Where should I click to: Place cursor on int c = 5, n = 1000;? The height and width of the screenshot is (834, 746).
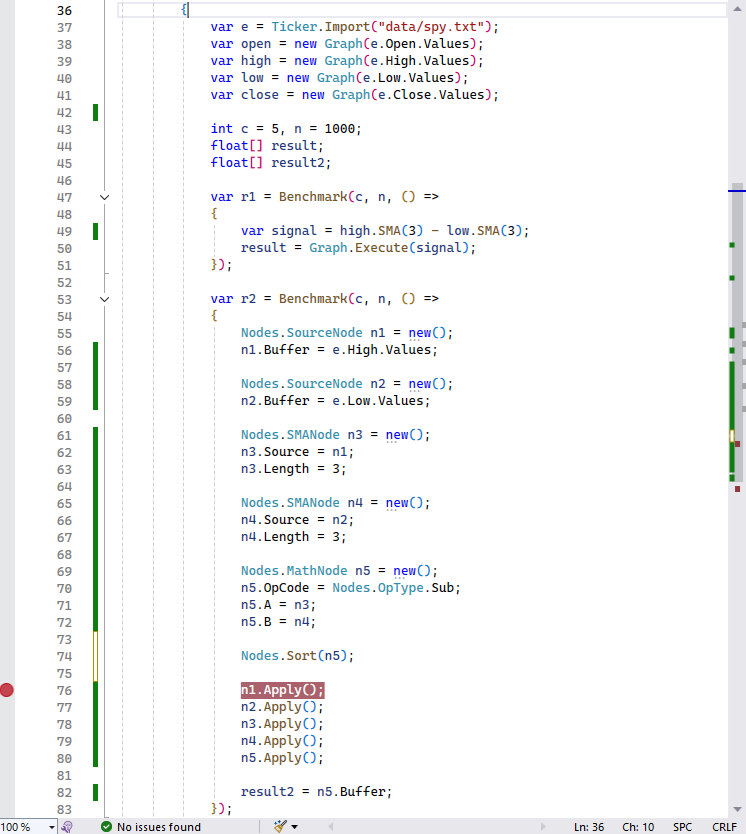pos(286,129)
